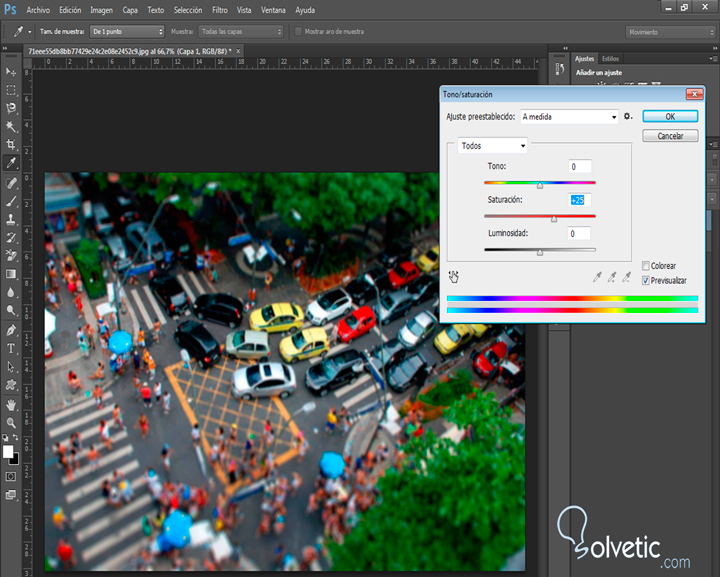This screenshot has width=720, height=577.
Task: Open the Imagen menu
Action: point(101,10)
